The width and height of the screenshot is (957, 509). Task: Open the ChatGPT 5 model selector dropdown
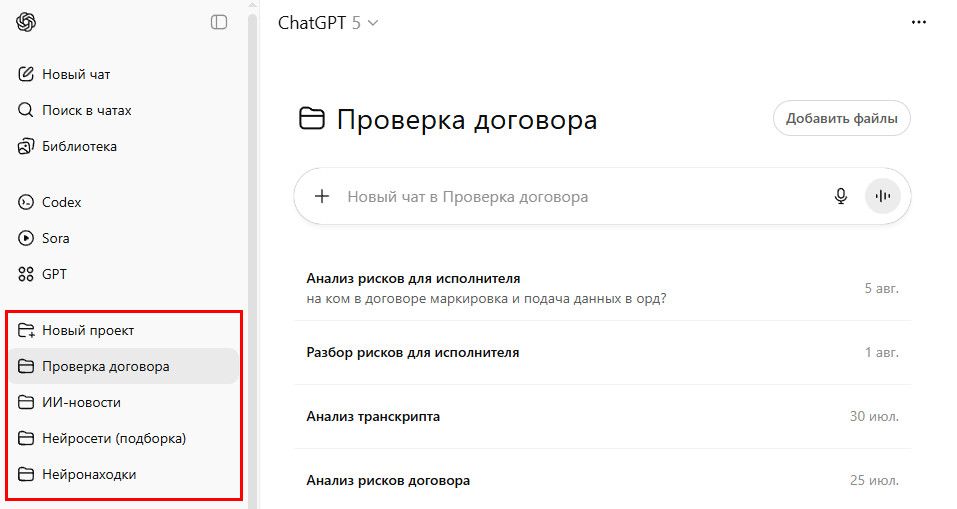[328, 23]
